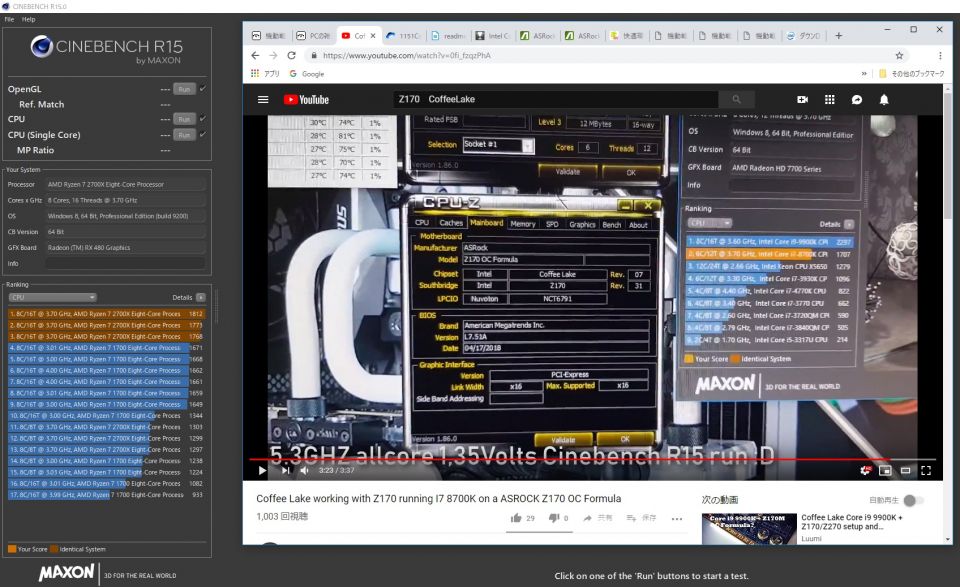Run the CPU benchmark test

(x=183, y=119)
